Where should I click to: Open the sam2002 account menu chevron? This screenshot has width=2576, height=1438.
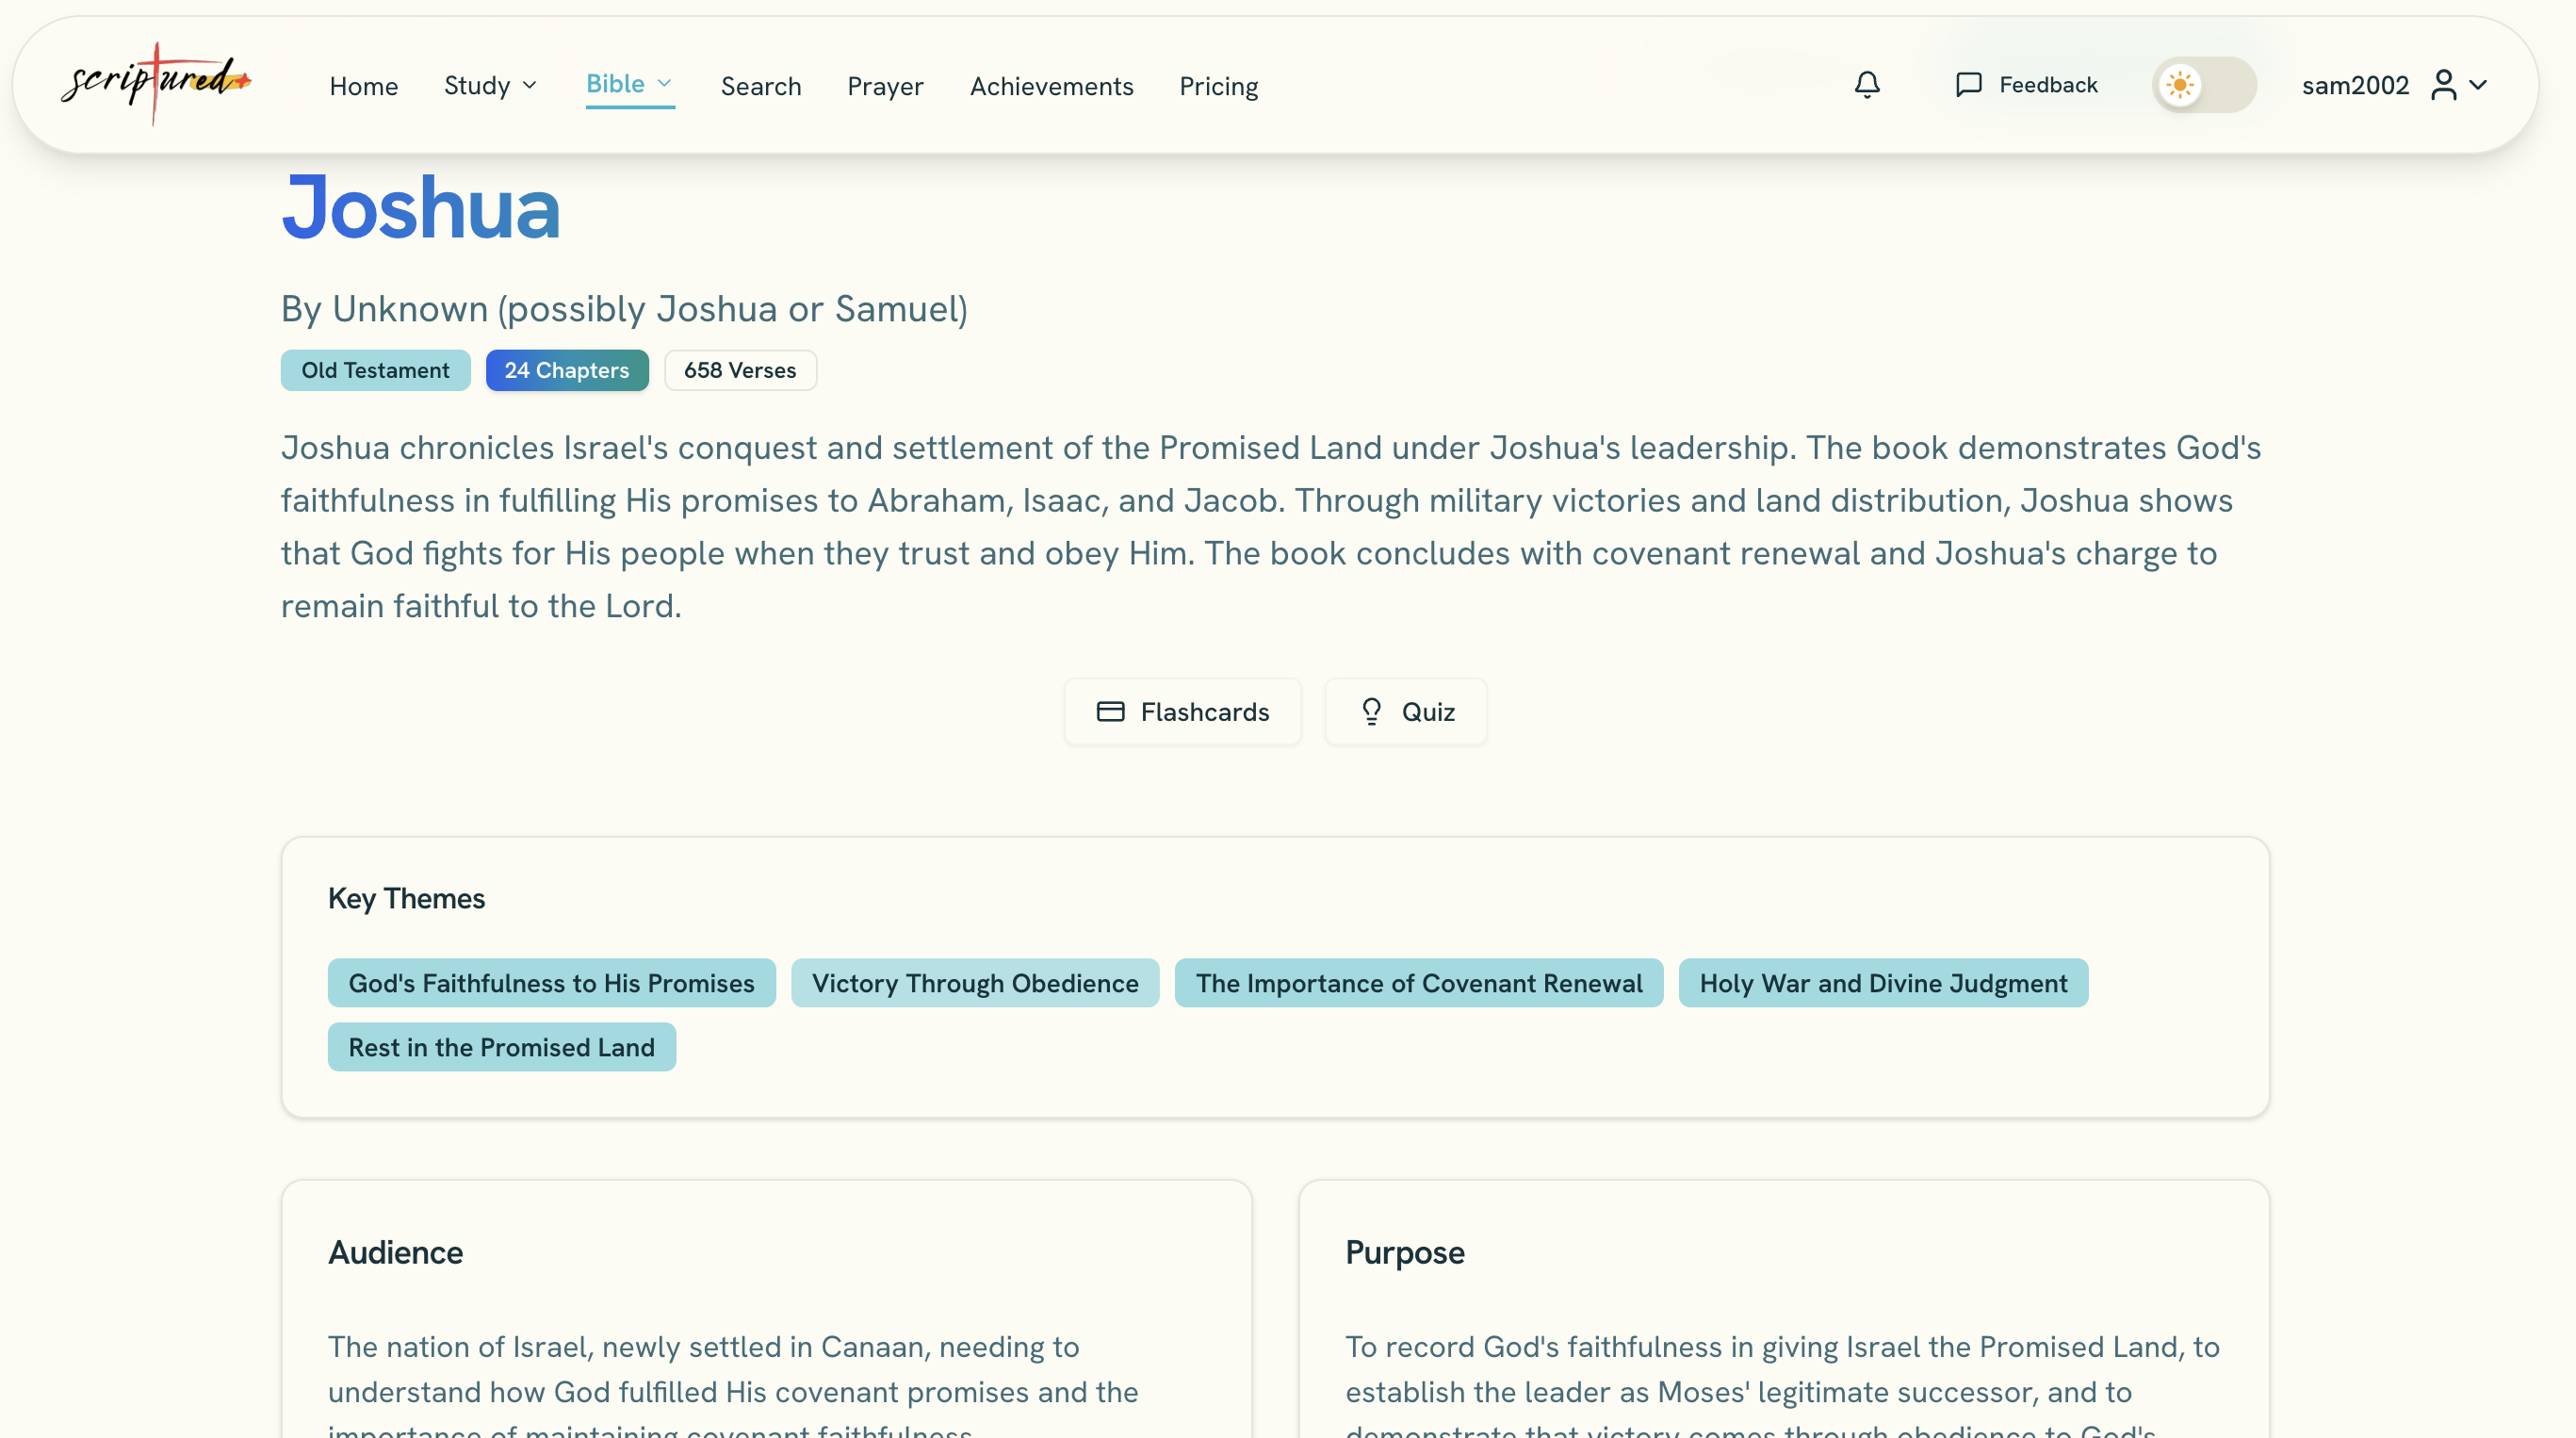coord(2478,85)
